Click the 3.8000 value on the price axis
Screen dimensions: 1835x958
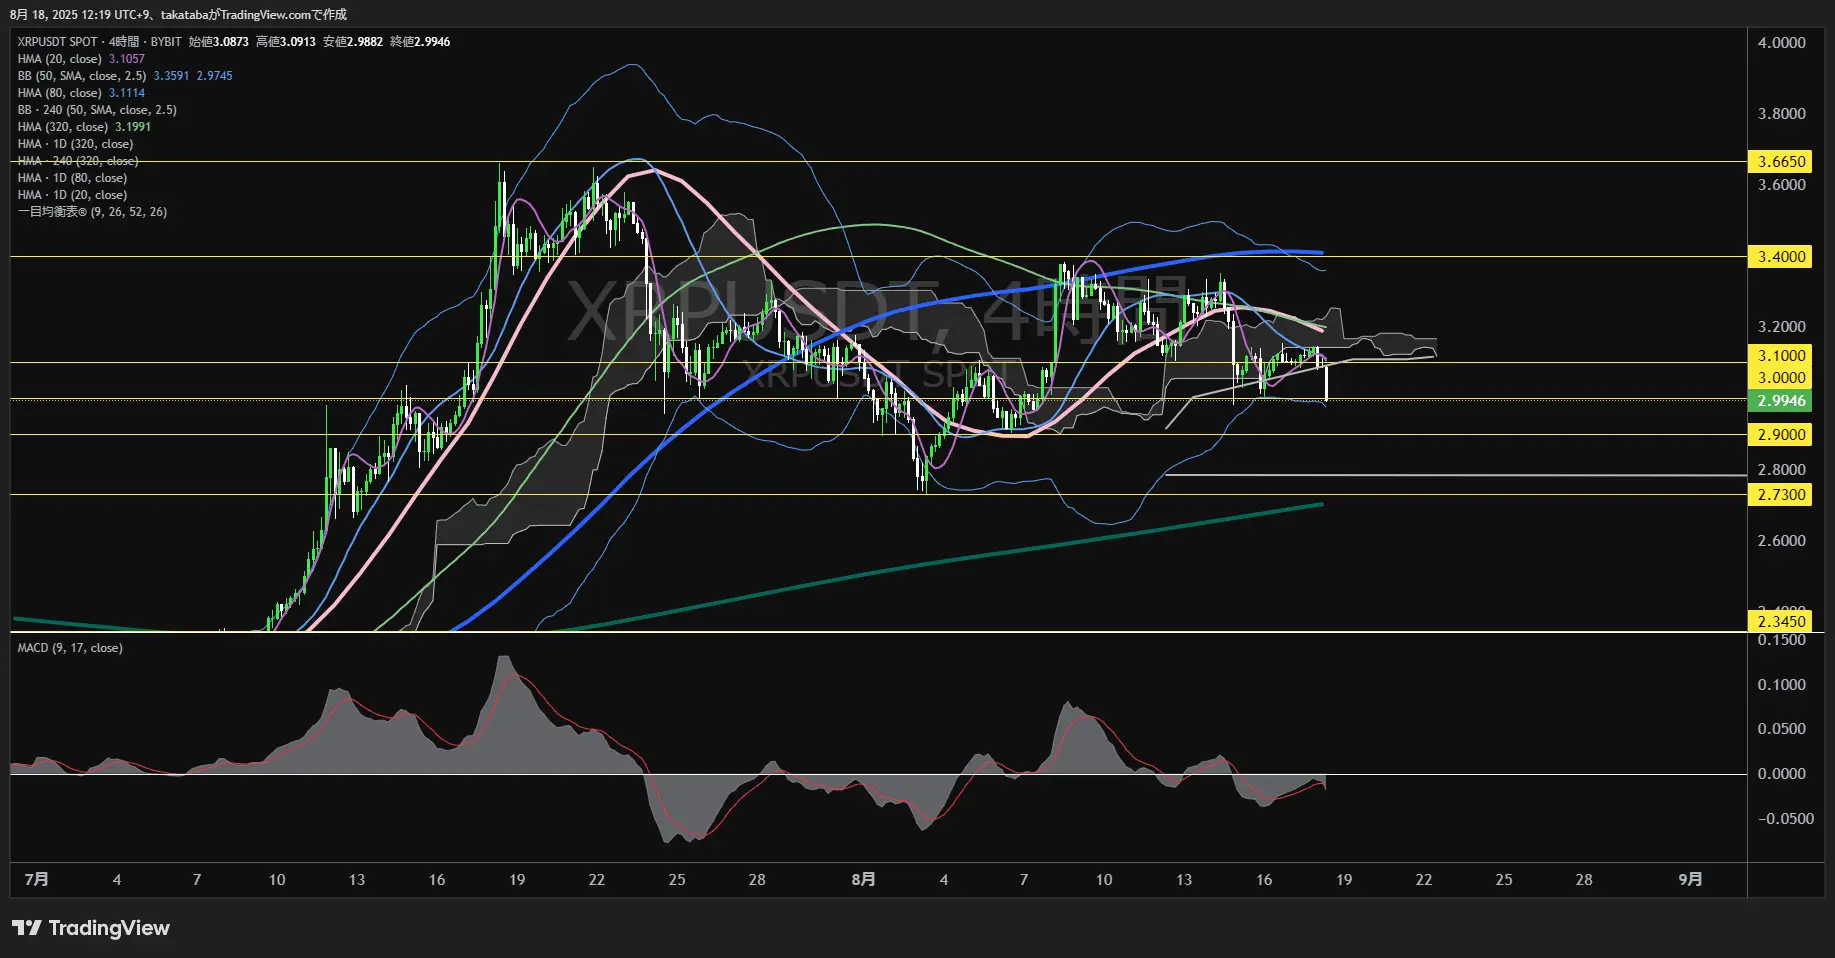(1782, 113)
